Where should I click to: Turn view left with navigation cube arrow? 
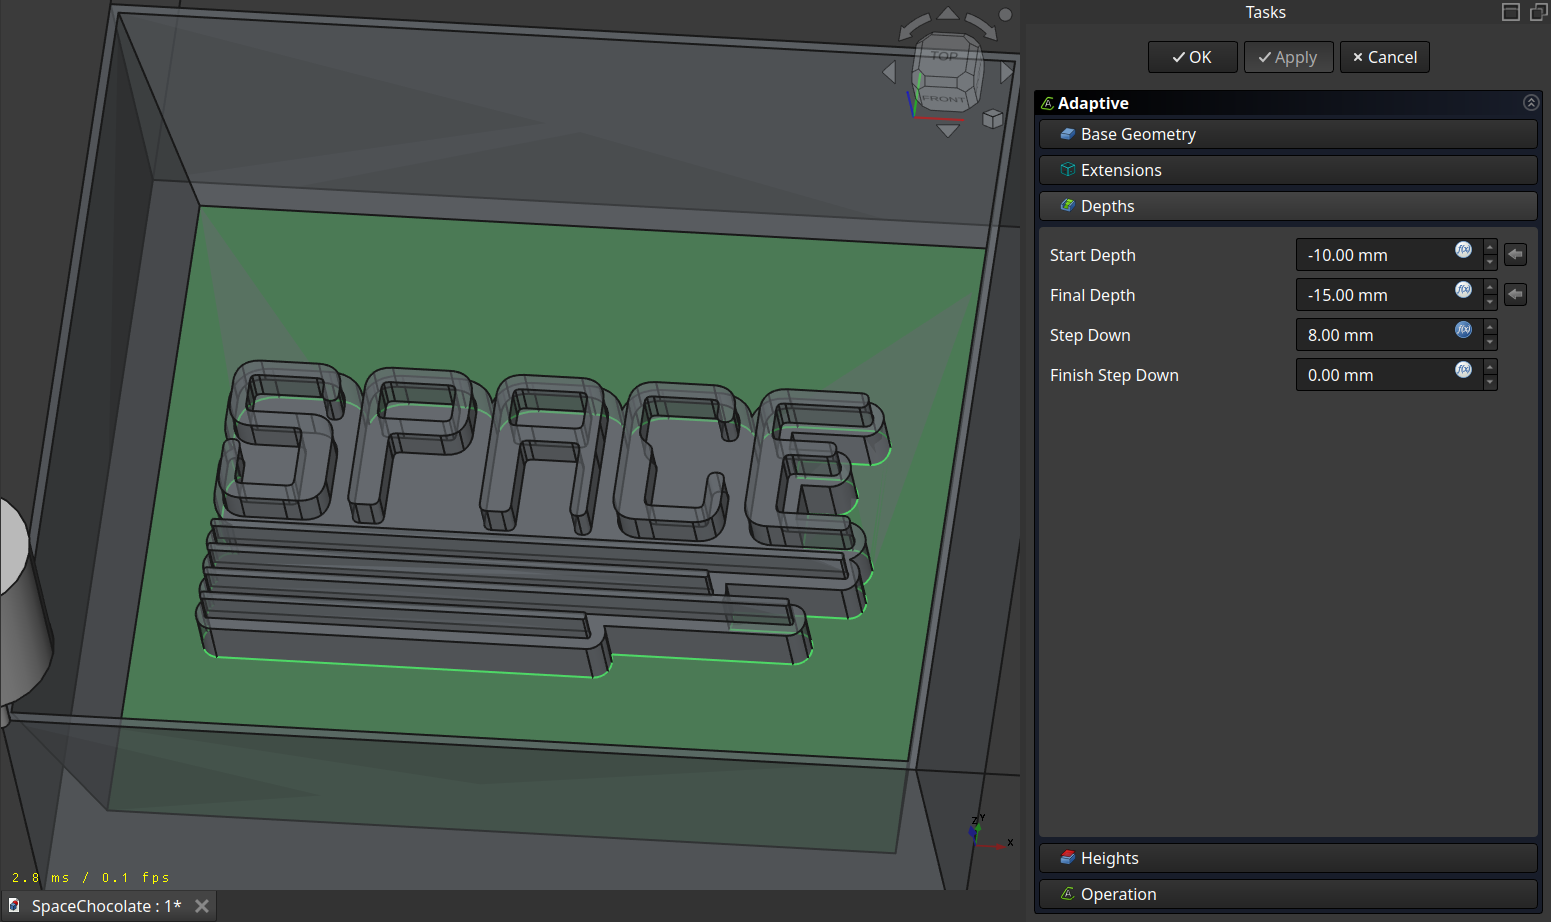point(889,72)
